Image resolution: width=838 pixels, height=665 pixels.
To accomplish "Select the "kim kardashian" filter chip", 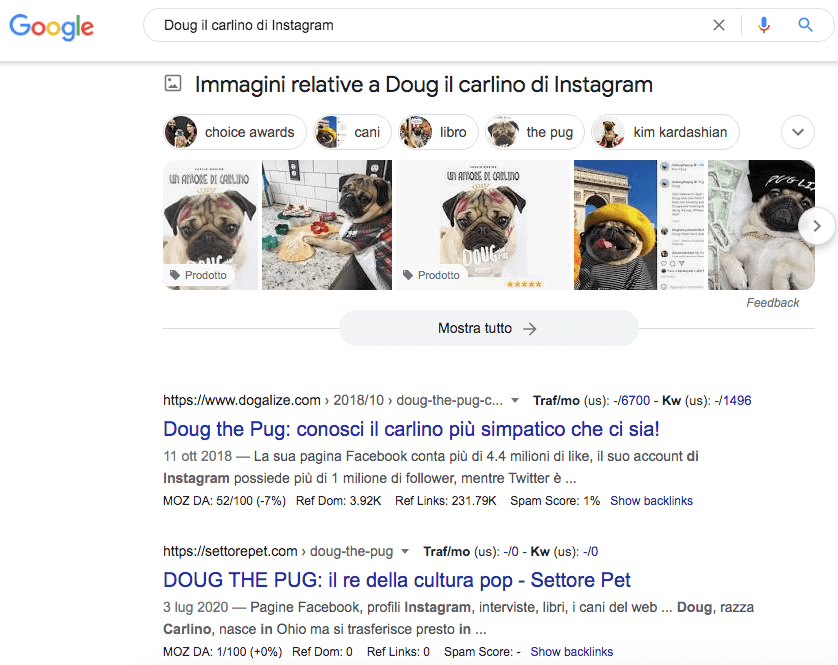I will (x=665, y=132).
